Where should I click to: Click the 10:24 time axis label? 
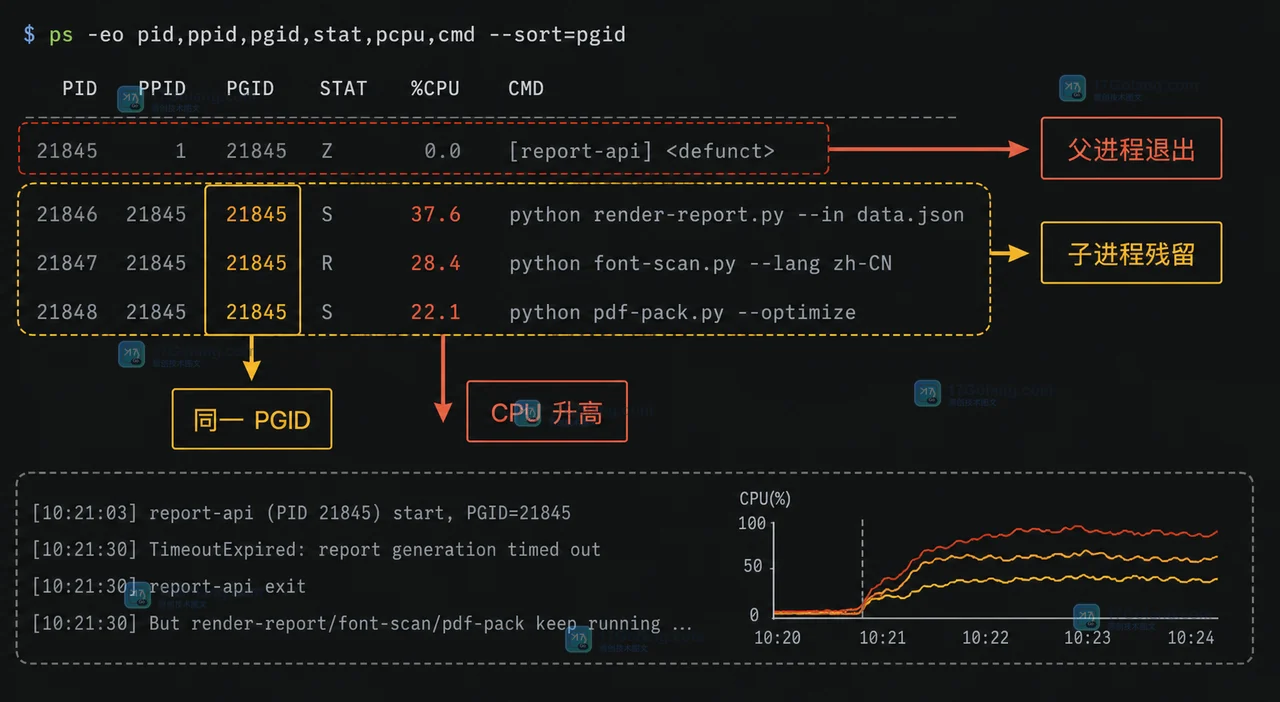pos(1190,637)
